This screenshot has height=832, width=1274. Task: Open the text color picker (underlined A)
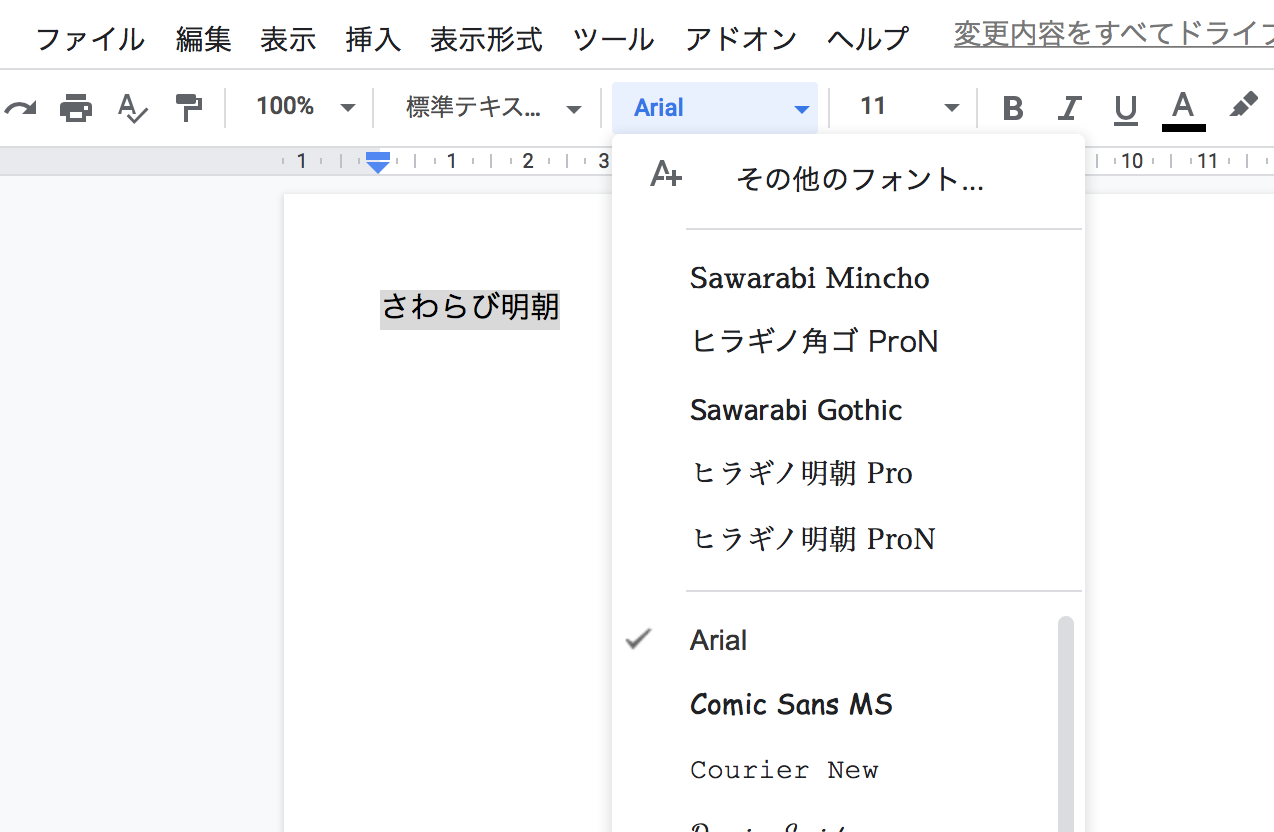1183,108
